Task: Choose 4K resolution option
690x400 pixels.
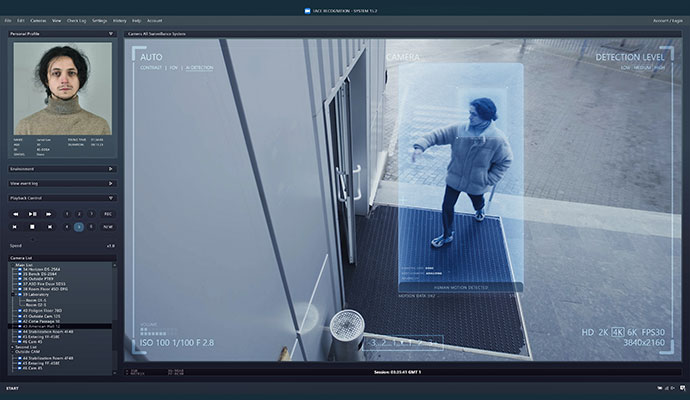Action: pos(618,332)
